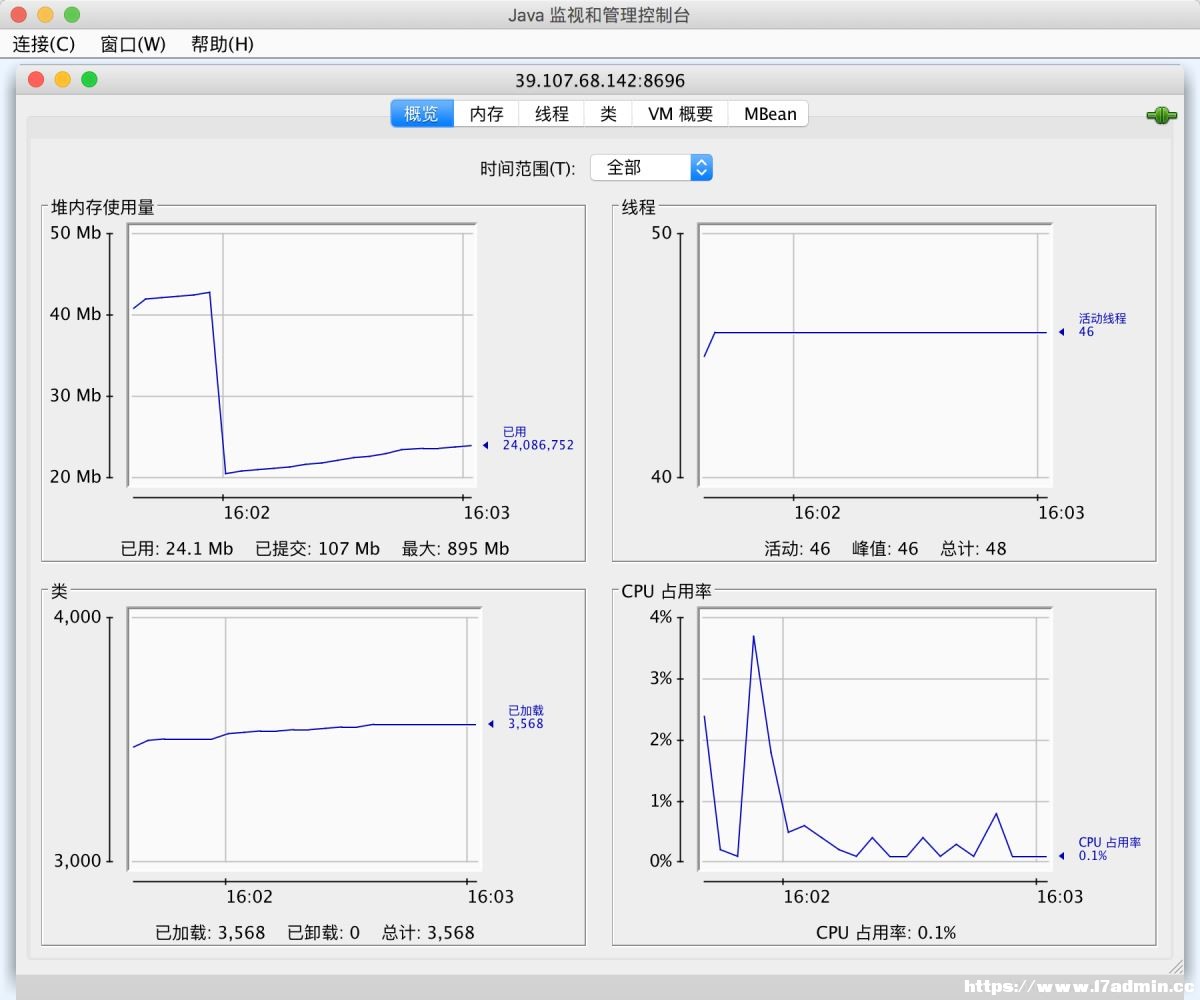Switch to the 概览 tab
Image resolution: width=1200 pixels, height=1000 pixels.
click(421, 114)
